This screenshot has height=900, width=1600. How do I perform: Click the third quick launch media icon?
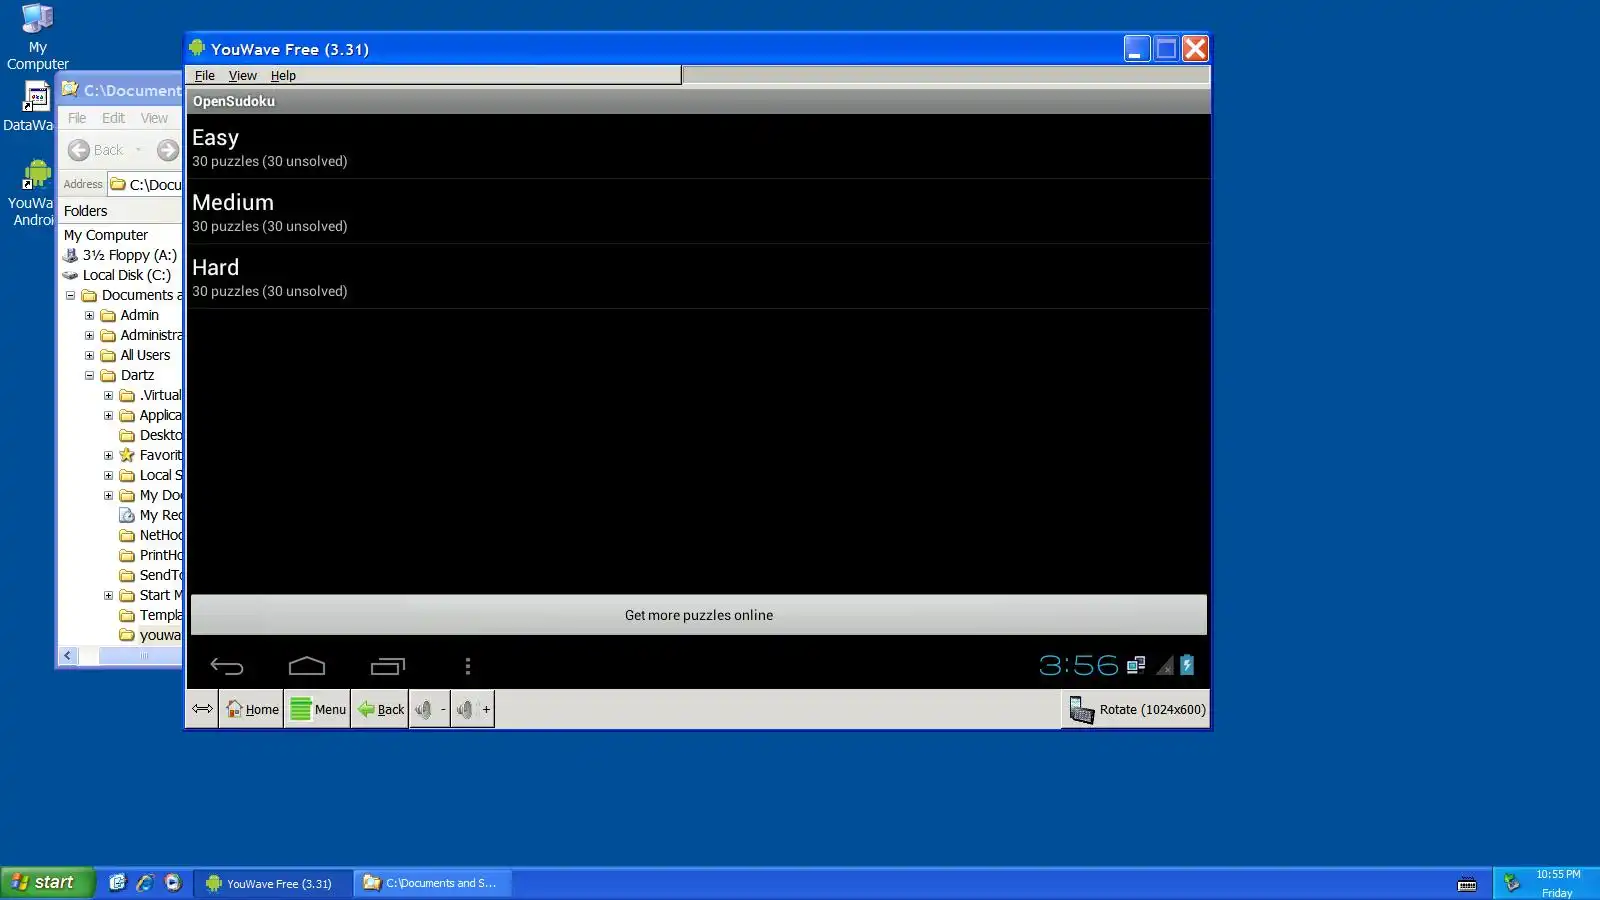(173, 882)
